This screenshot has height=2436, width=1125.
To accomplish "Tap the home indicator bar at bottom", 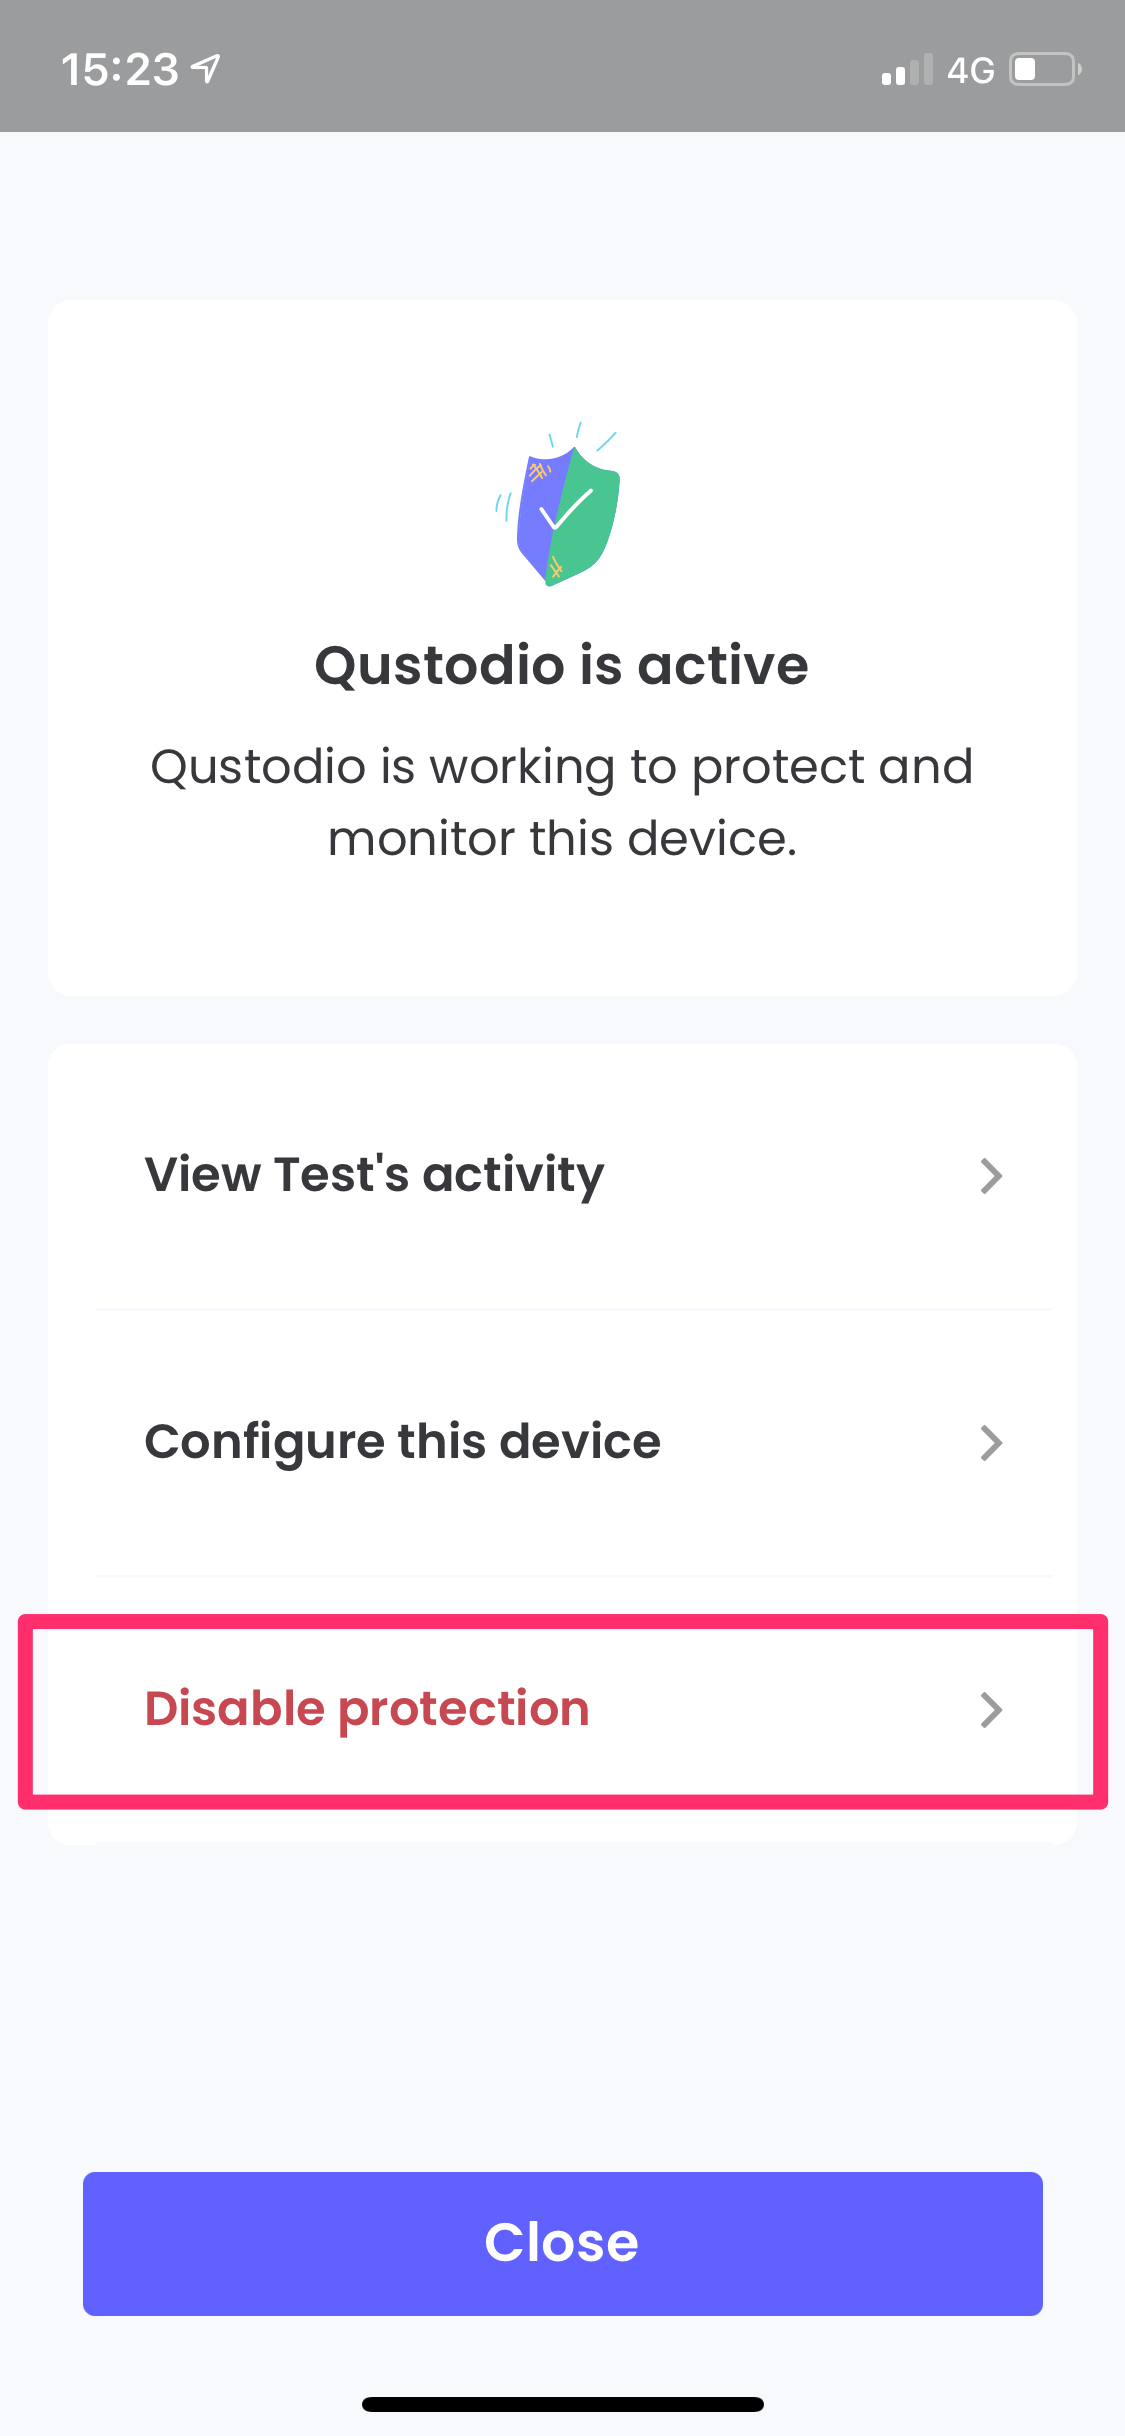I will click(x=562, y=2404).
